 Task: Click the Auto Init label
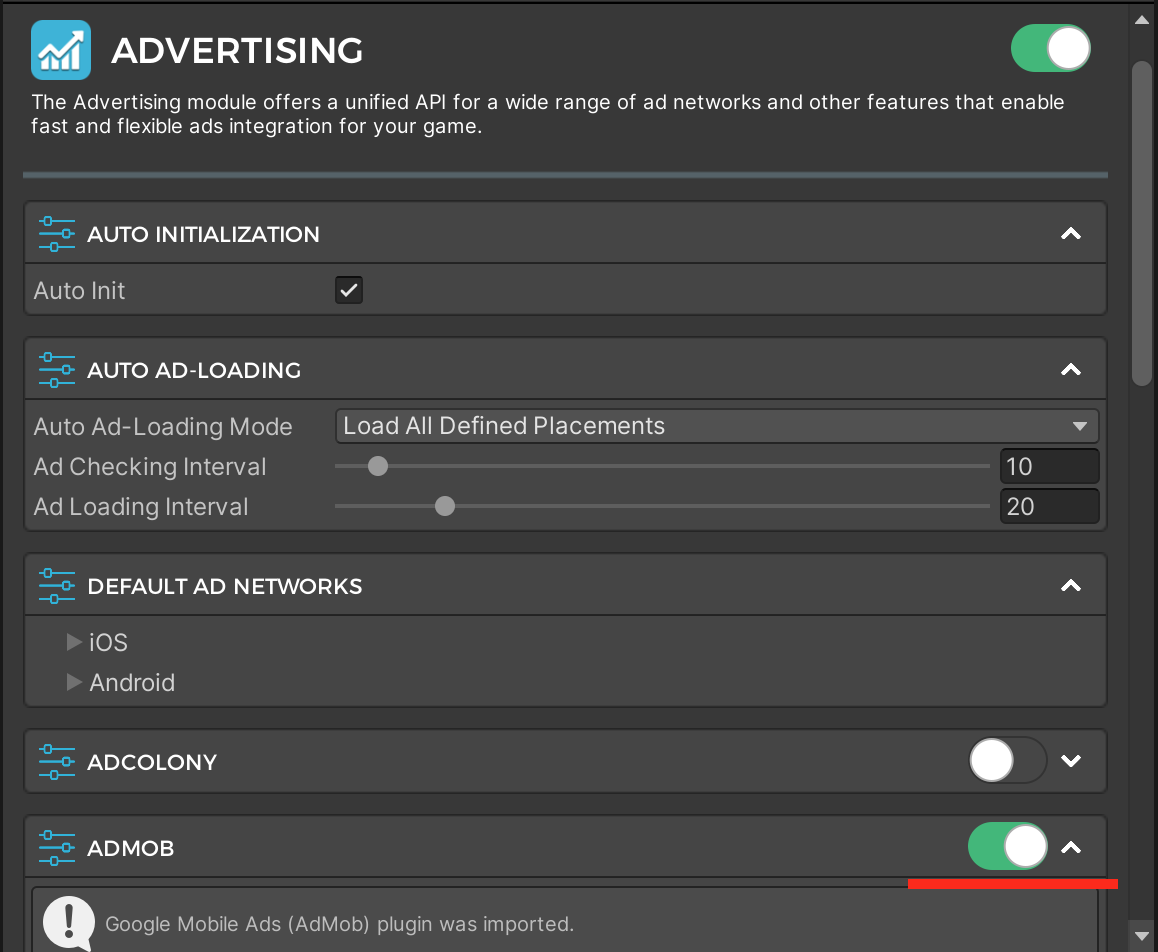click(x=79, y=291)
